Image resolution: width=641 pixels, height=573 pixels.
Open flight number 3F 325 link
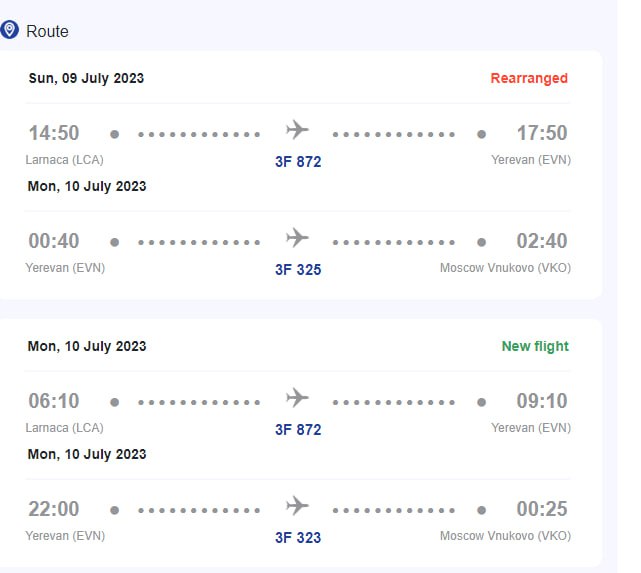pyautogui.click(x=298, y=270)
